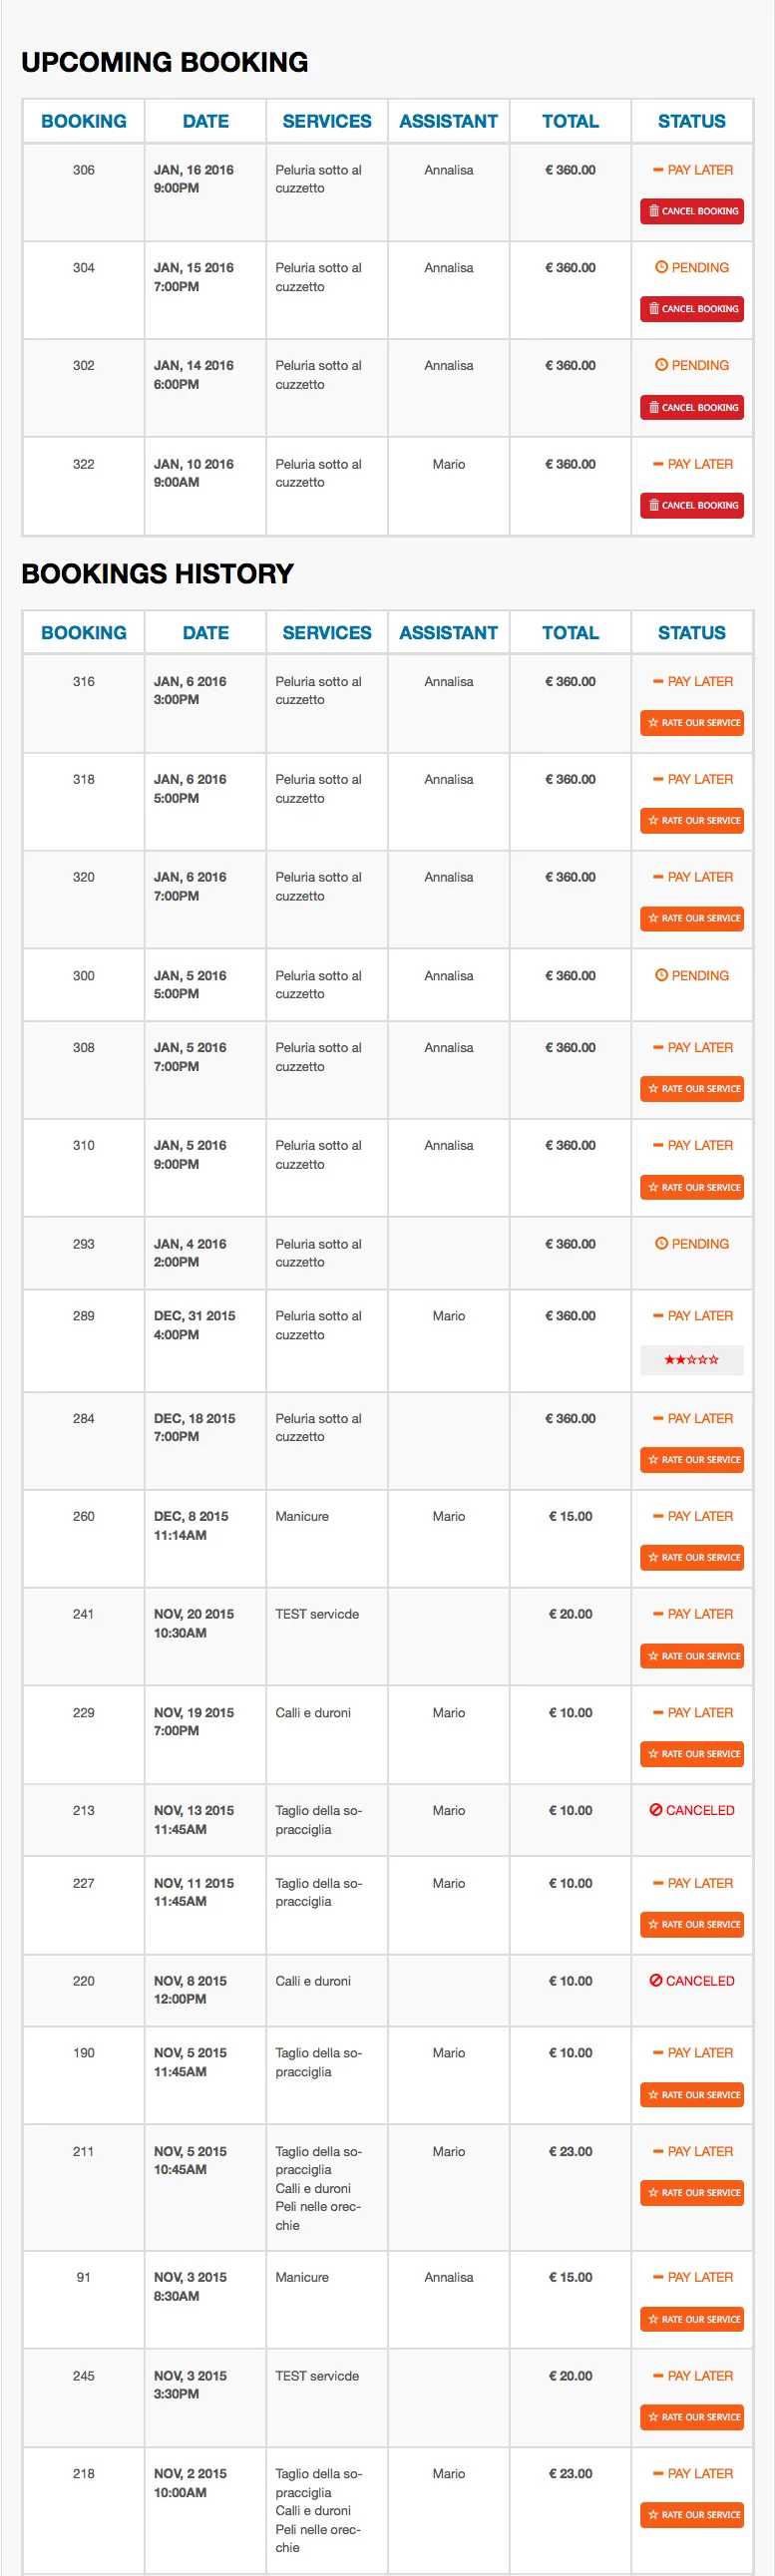
Task: Sort by the BOOKING column header
Action: tap(84, 121)
